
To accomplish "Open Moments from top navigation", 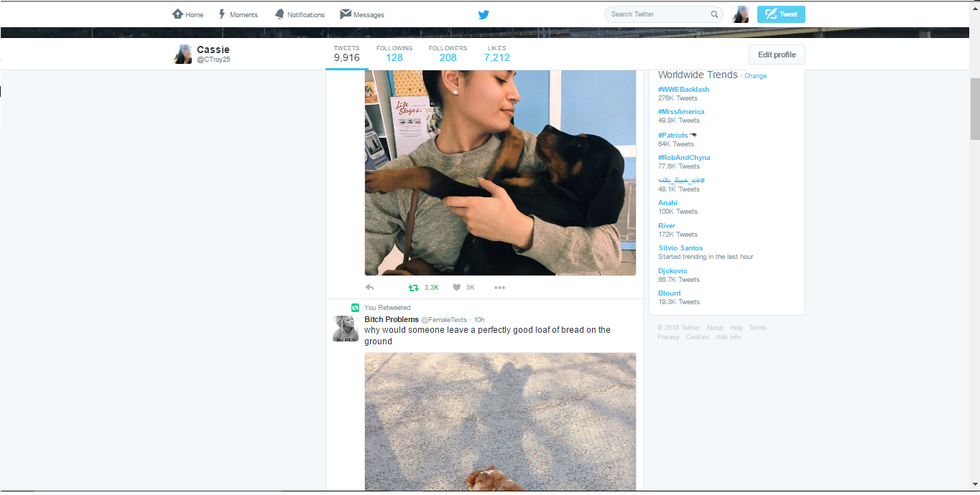I will pos(238,14).
